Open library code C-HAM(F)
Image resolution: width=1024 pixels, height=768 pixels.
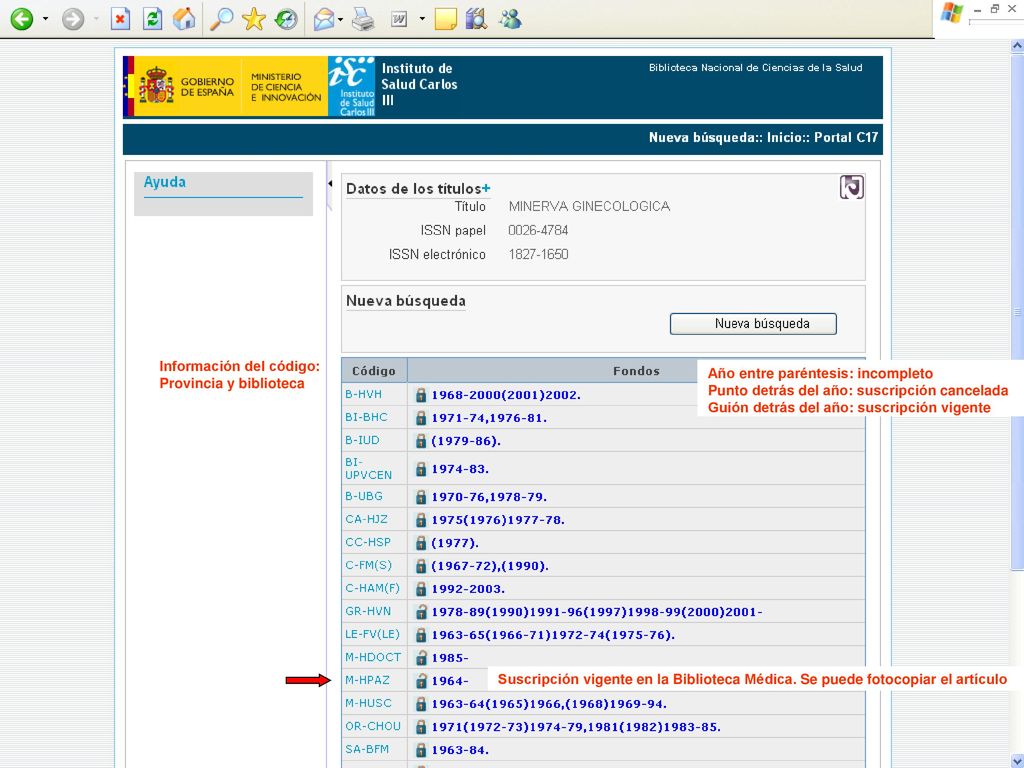pos(372,588)
